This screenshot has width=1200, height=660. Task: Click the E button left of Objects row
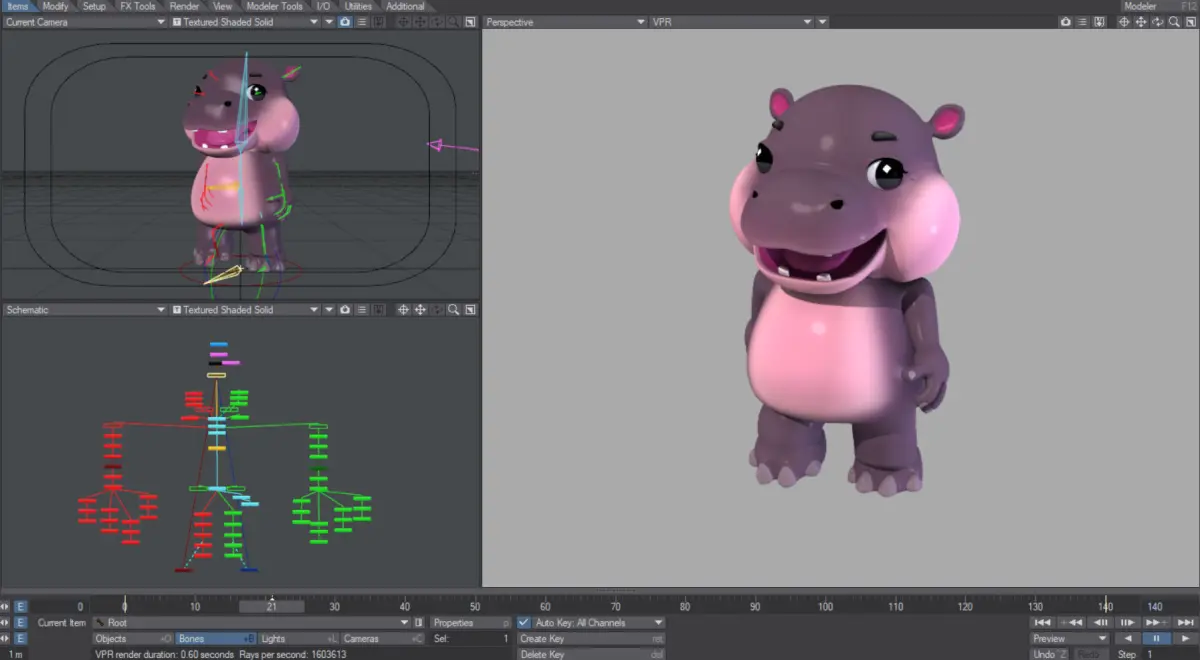[x=20, y=638]
